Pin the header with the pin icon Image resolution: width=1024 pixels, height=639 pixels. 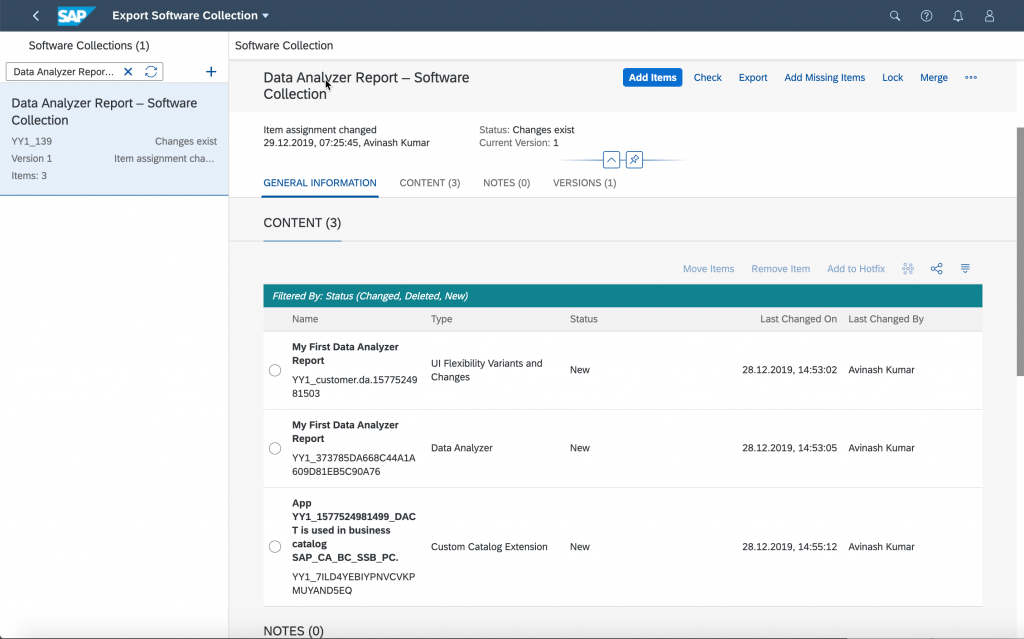[634, 159]
